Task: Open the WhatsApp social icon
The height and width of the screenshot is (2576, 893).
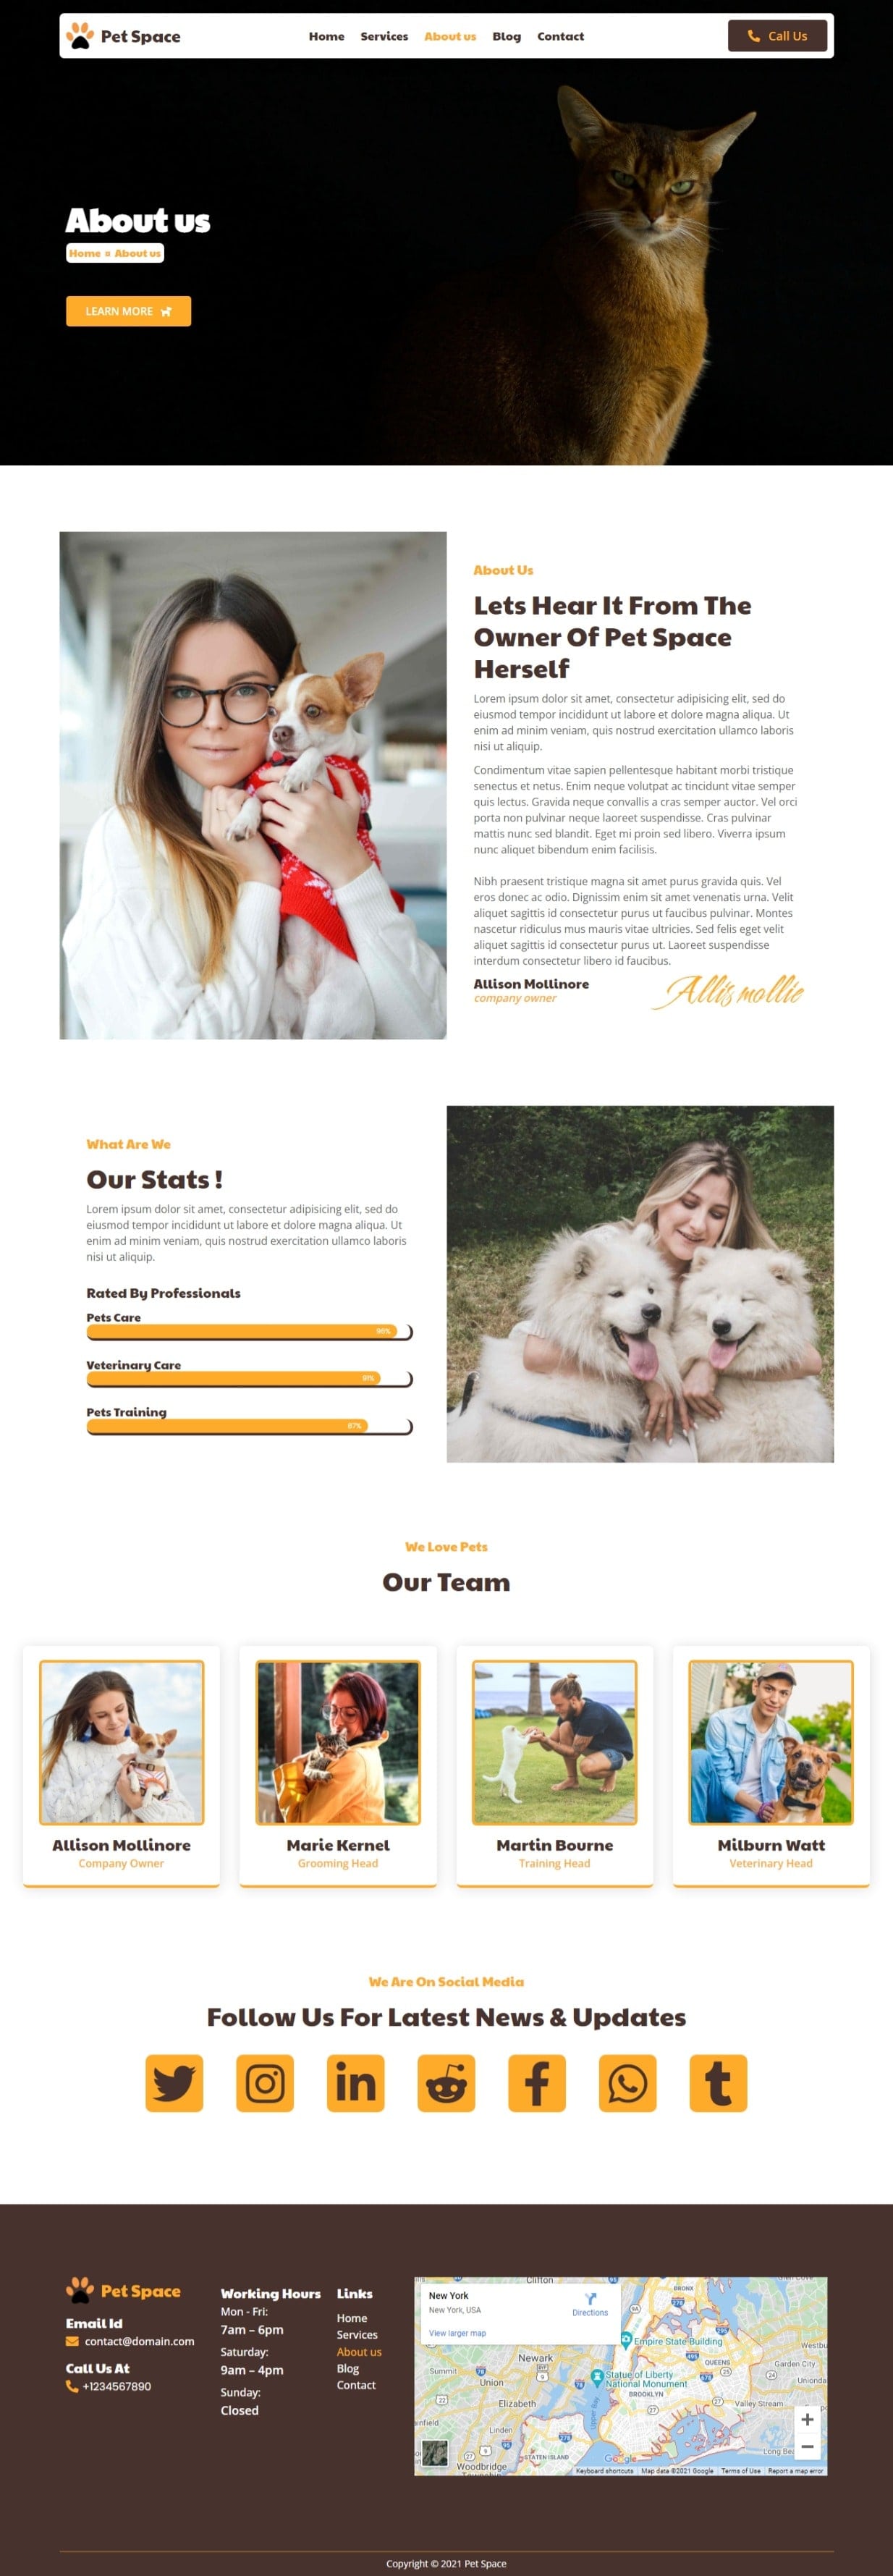Action: (628, 2083)
